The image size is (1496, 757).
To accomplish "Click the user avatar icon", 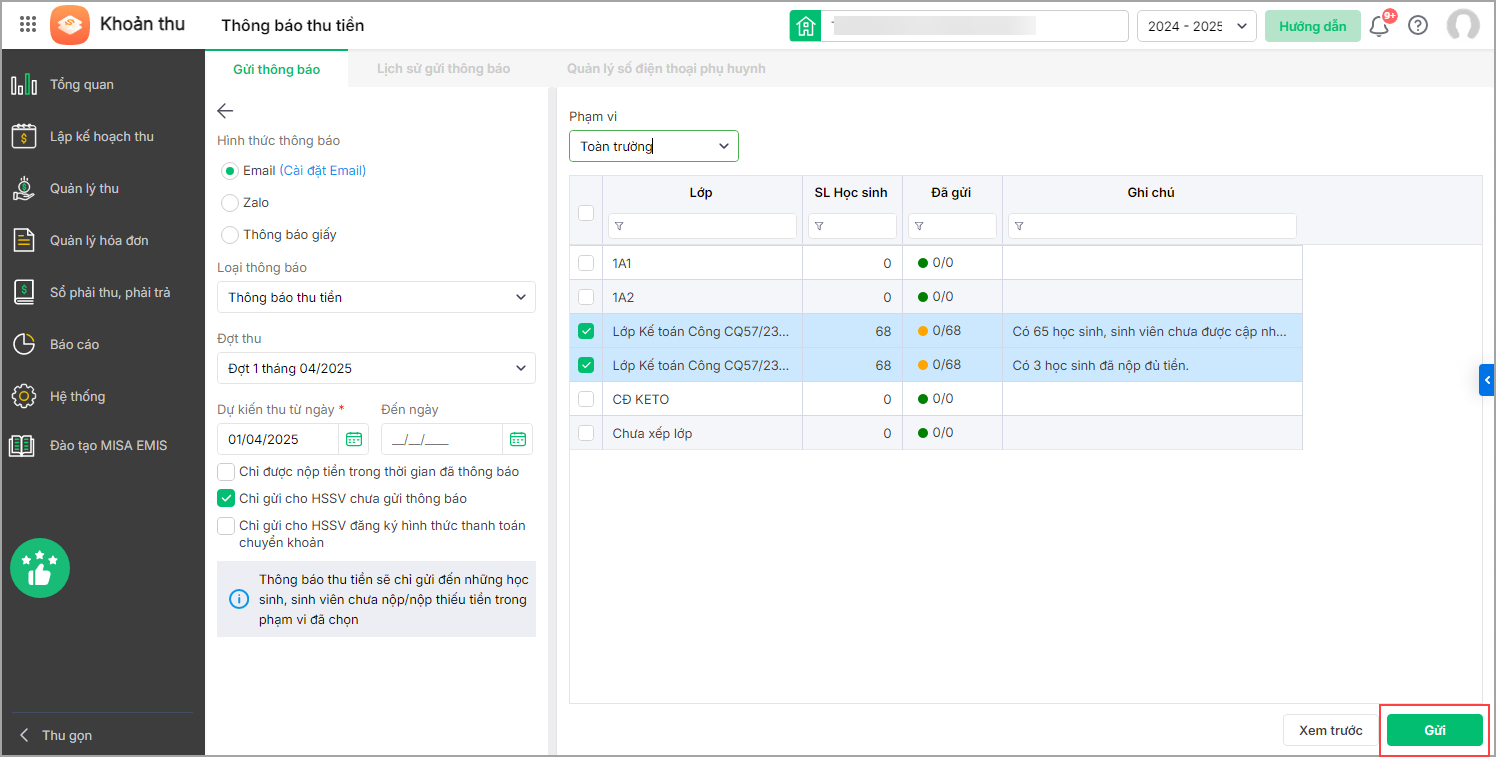I will (1463, 26).
